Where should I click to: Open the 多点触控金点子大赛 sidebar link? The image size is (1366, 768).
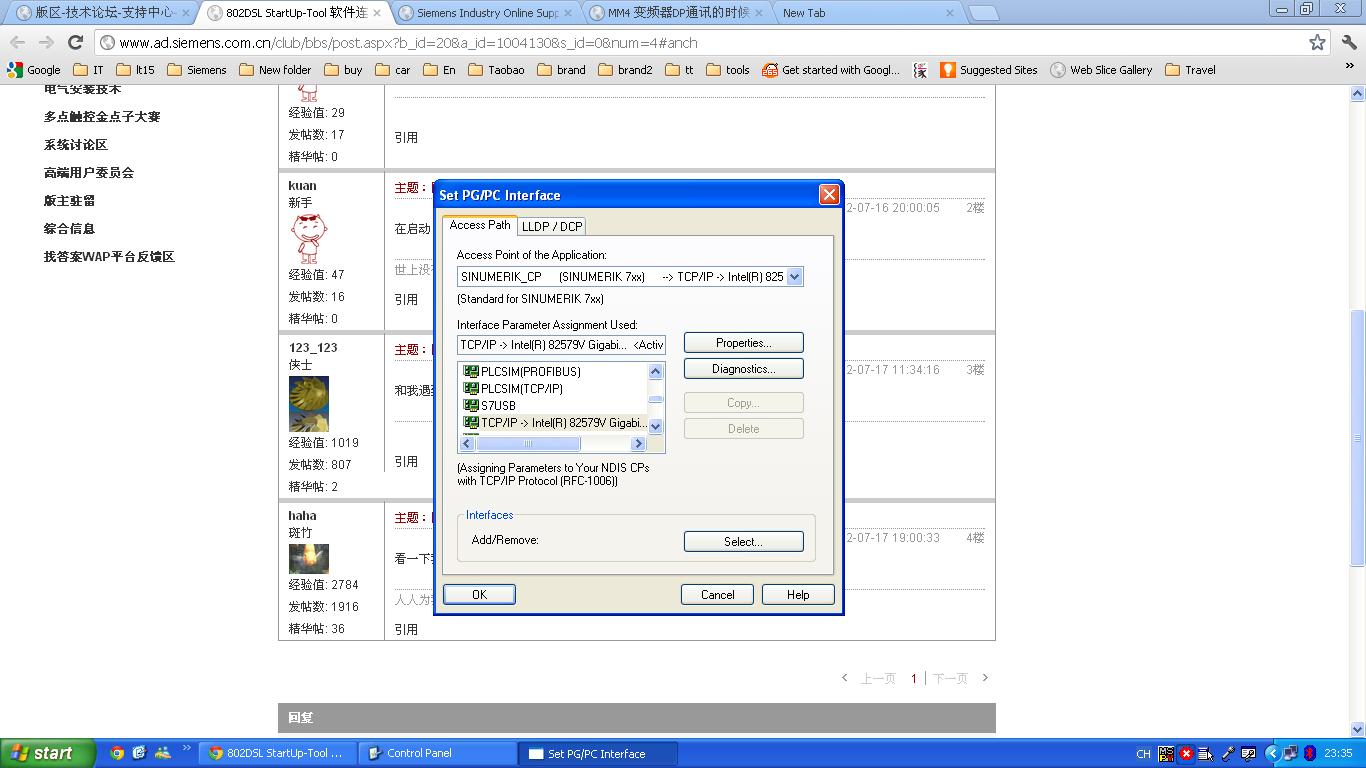tap(101, 117)
